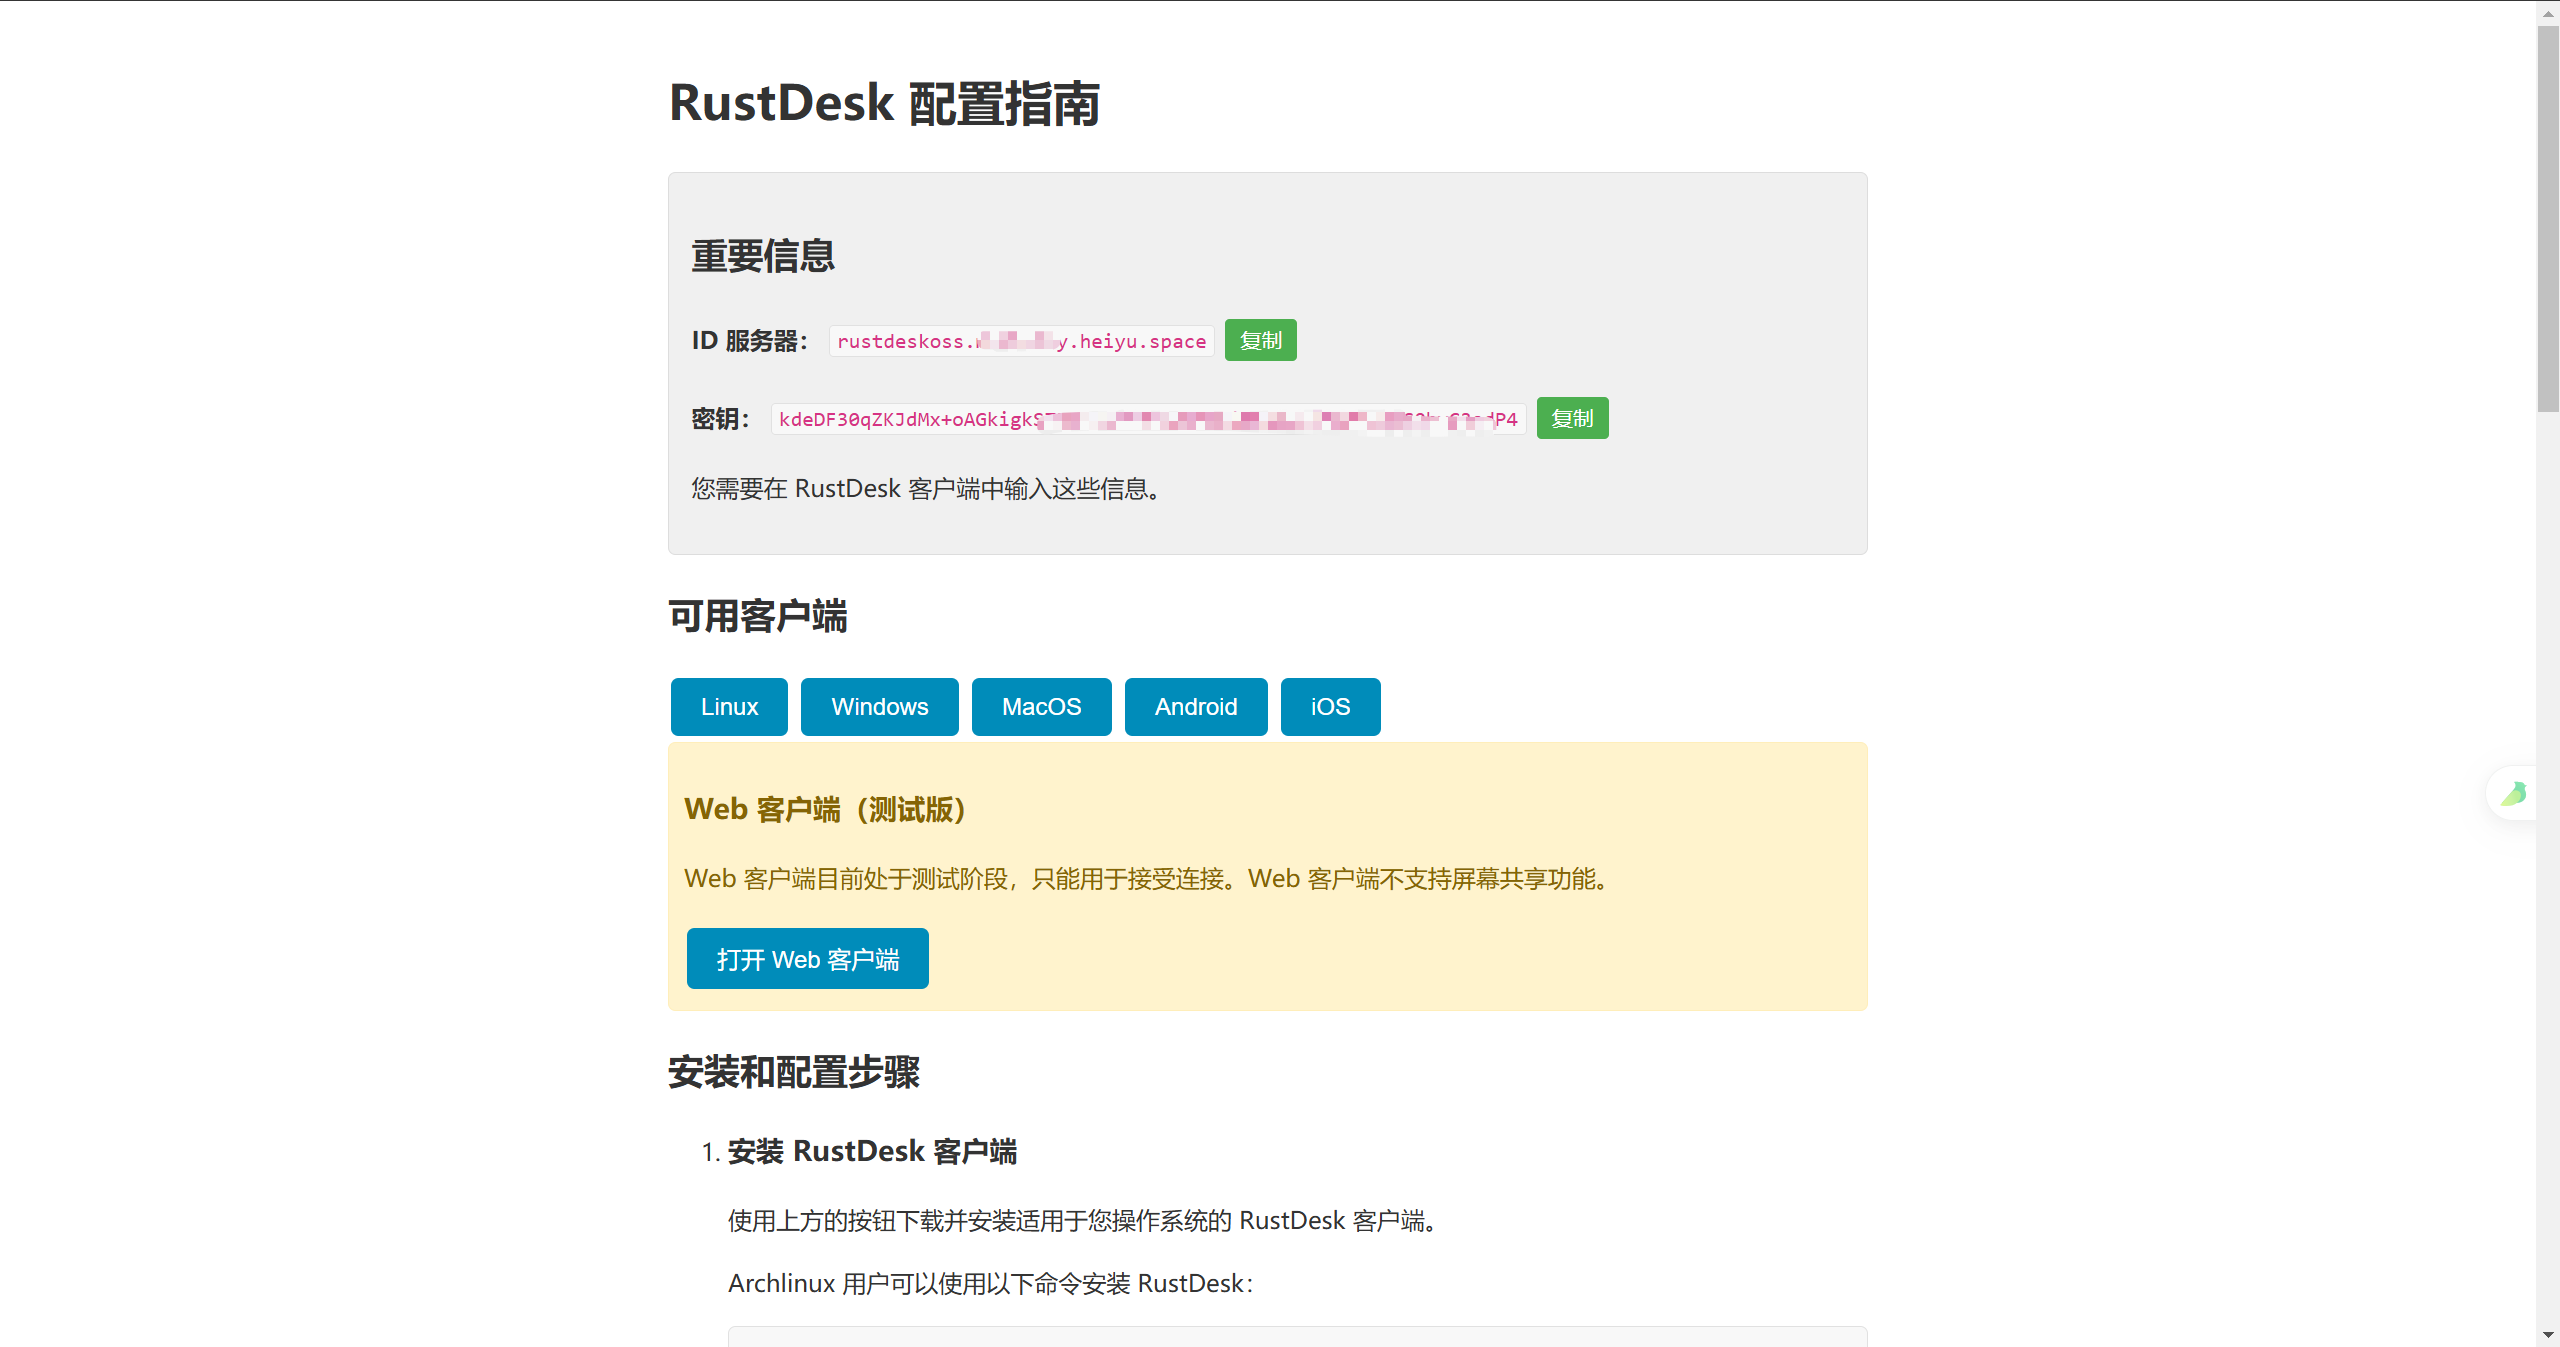Open the MacOS client download
This screenshot has height=1347, width=2560.
click(x=1042, y=707)
